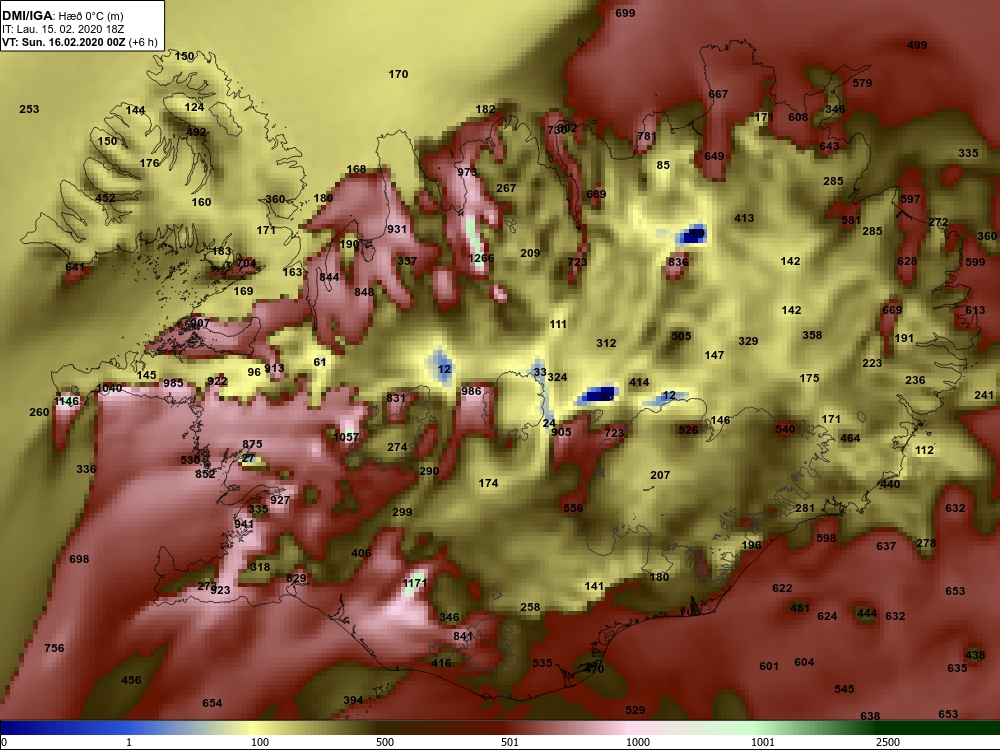
Task: Click the map value '654'
Action: 212,703
